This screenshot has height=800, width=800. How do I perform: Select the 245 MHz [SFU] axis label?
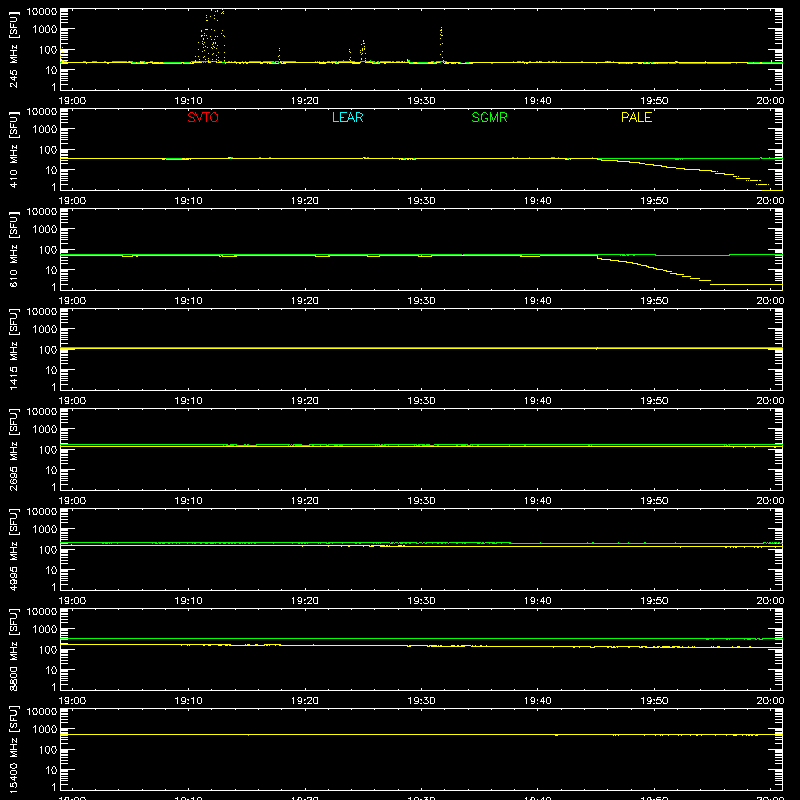(x=14, y=49)
